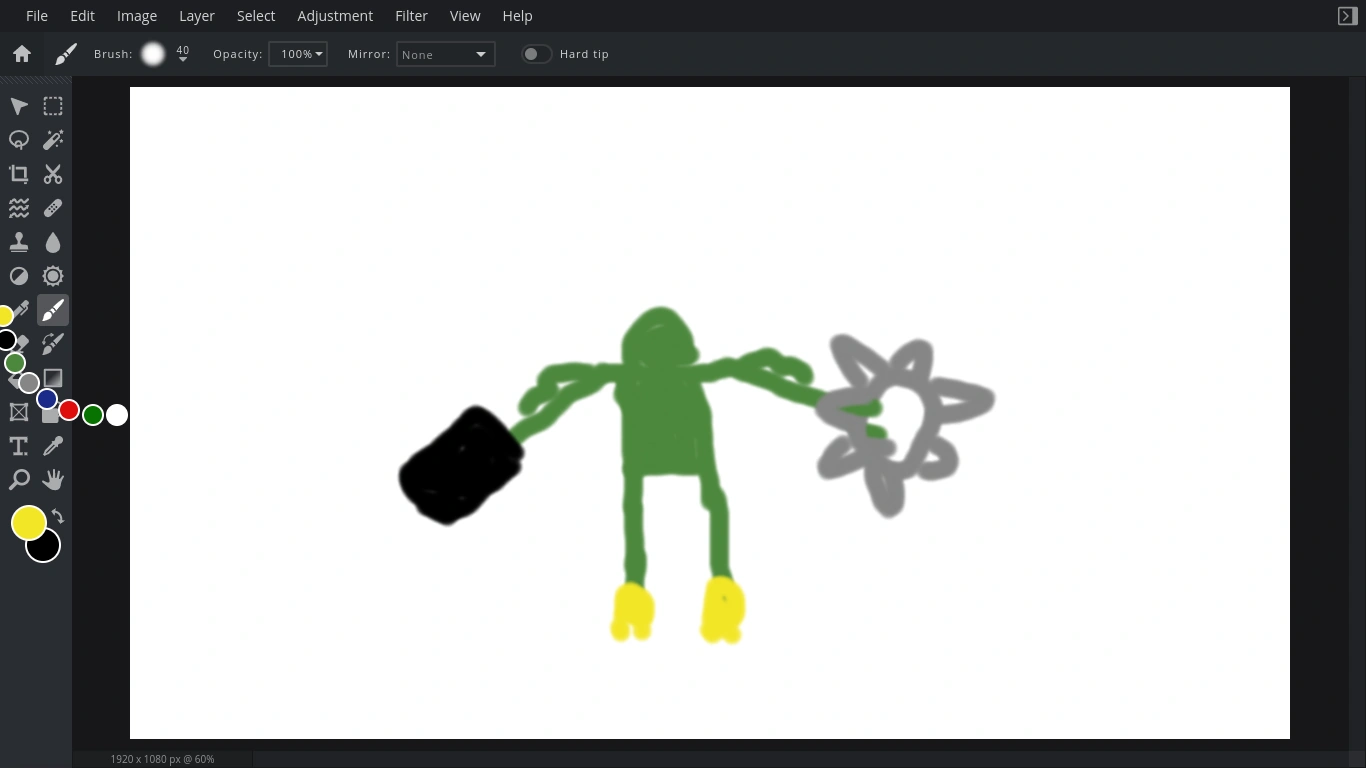
Task: Pick the white recent color swatch
Action: click(x=117, y=415)
